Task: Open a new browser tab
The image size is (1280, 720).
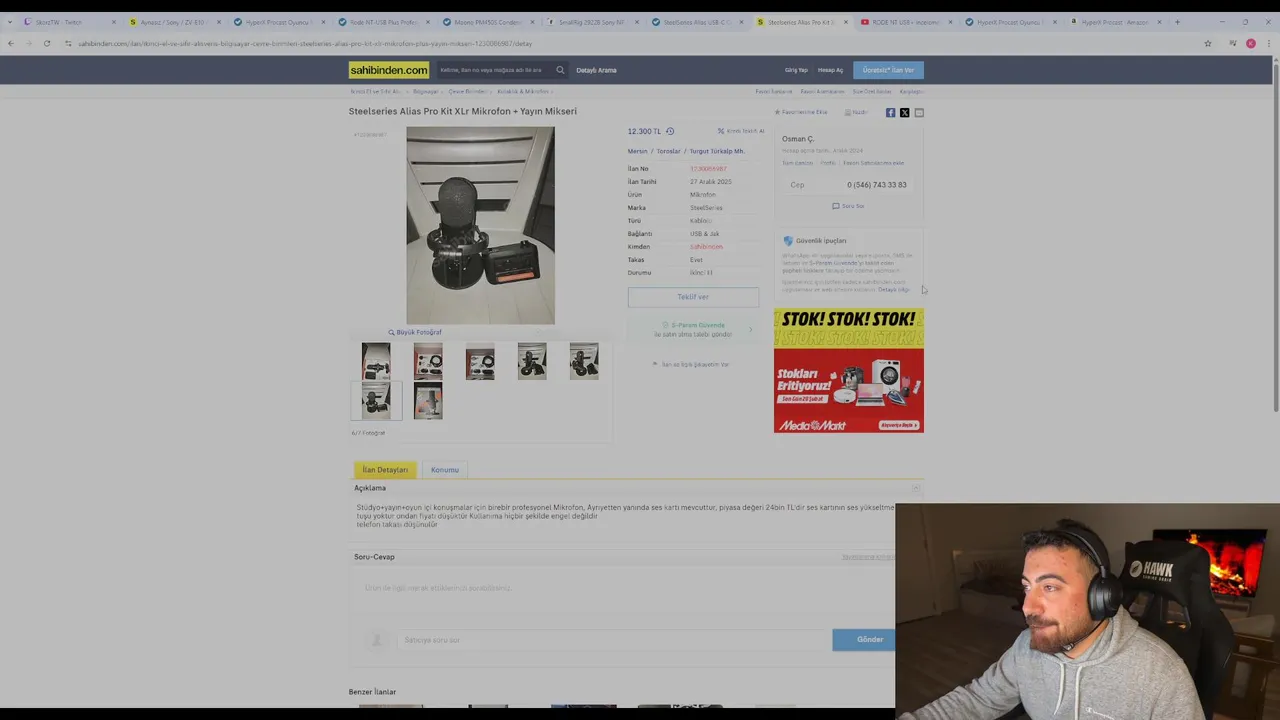Action: (x=1177, y=22)
